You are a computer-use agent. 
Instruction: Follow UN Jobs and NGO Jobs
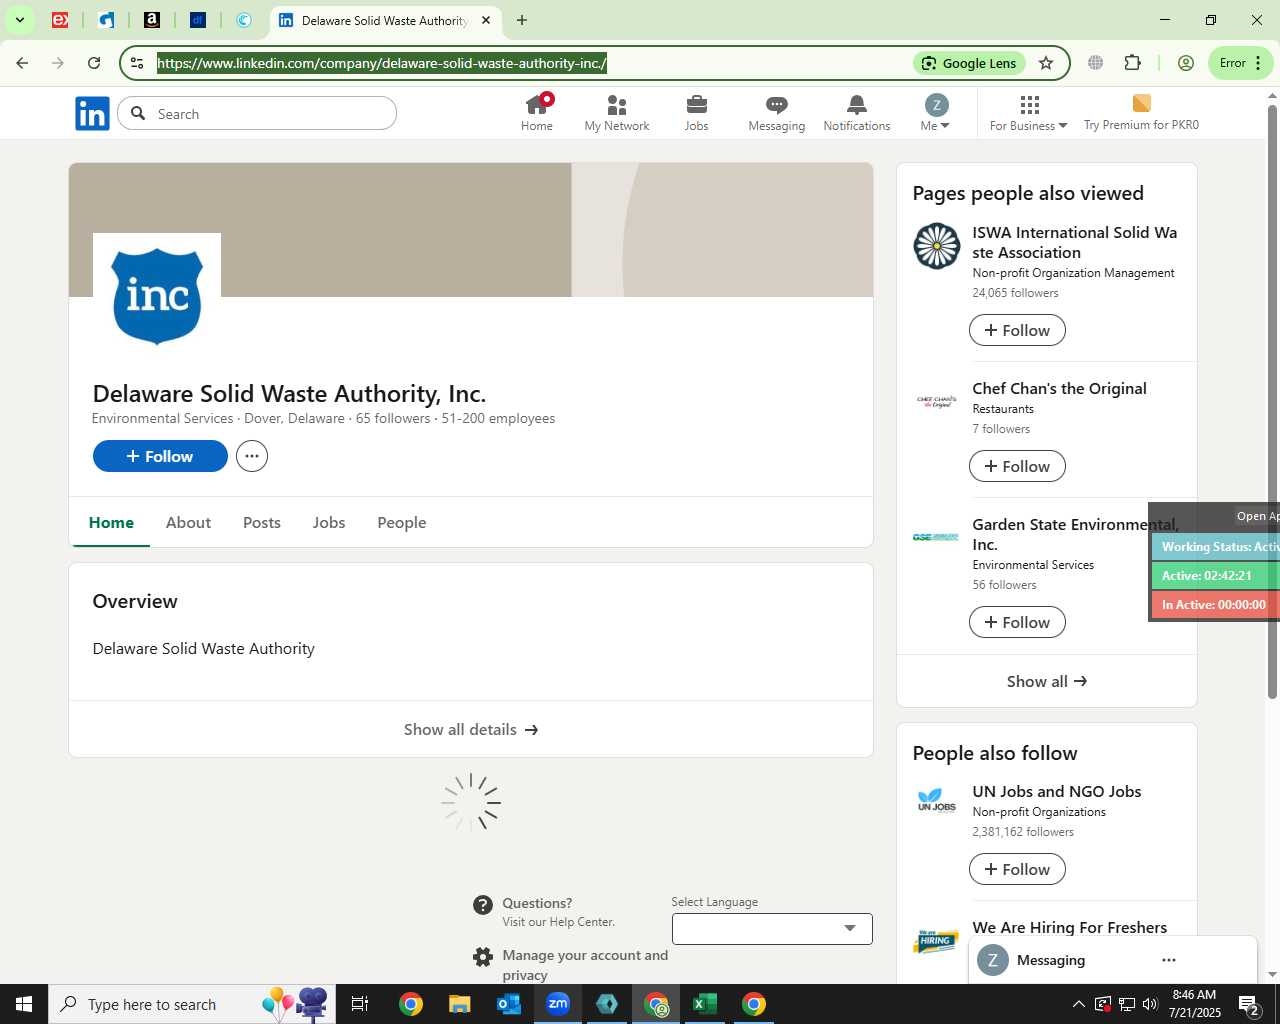[1017, 869]
